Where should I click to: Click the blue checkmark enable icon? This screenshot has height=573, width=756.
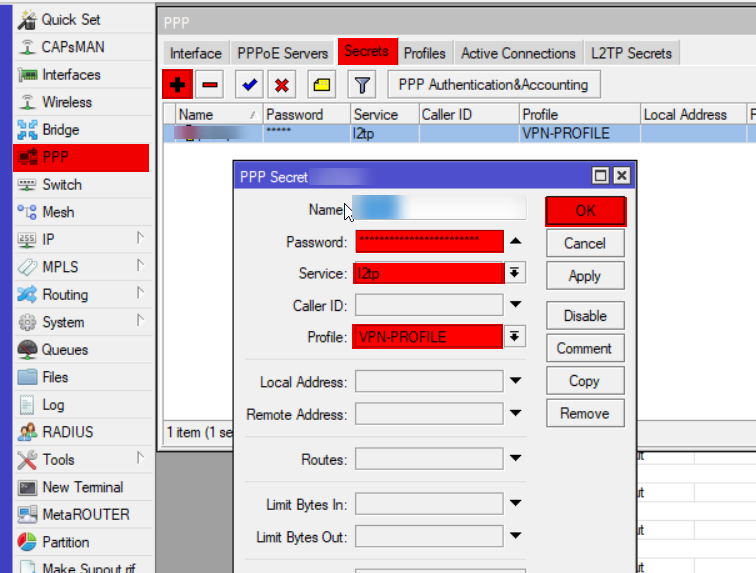[249, 85]
